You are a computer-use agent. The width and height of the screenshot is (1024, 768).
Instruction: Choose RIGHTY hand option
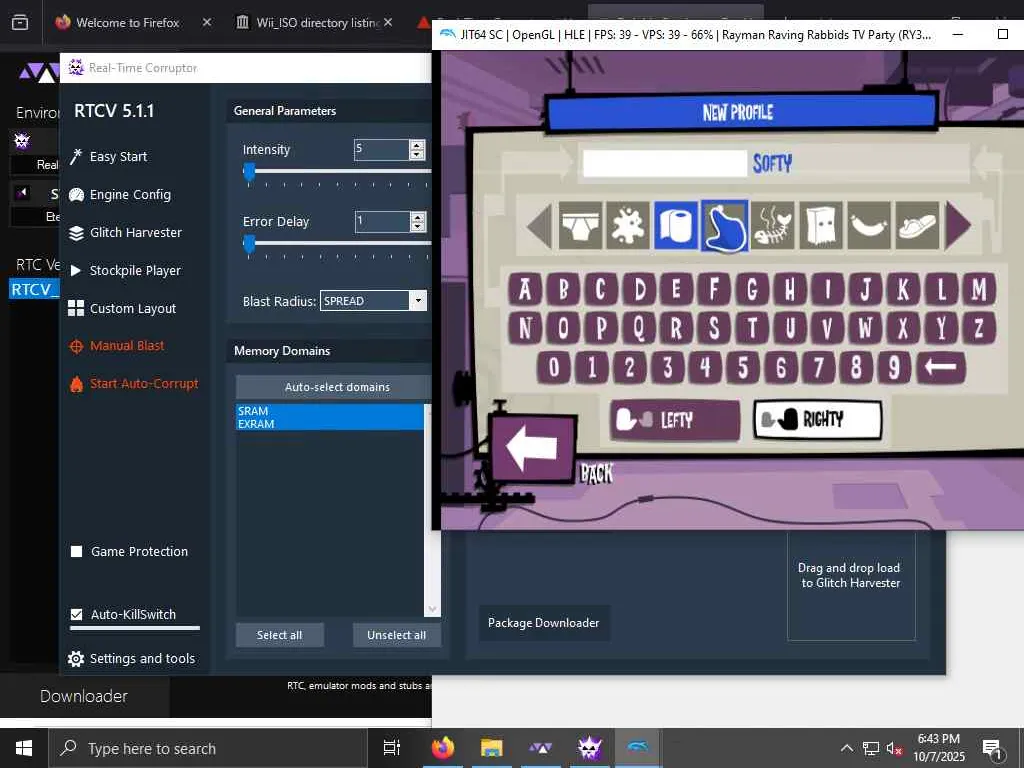point(818,419)
